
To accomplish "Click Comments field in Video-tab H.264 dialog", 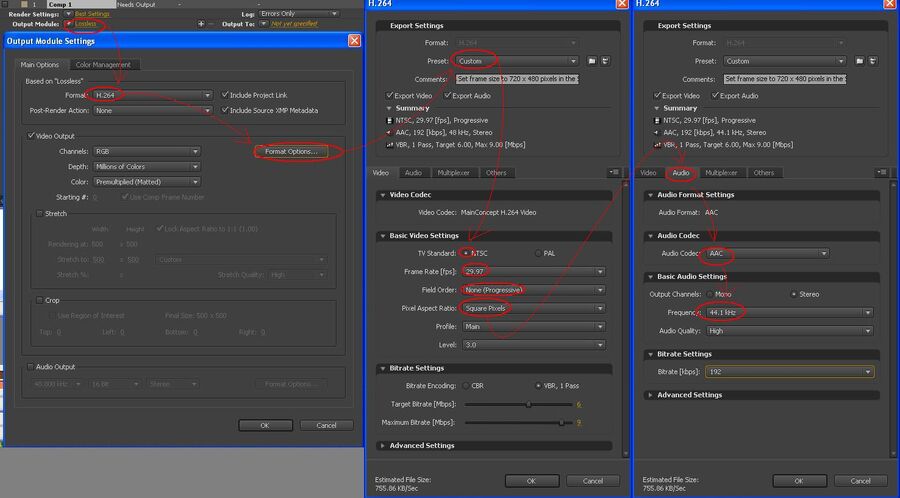I will point(517,79).
